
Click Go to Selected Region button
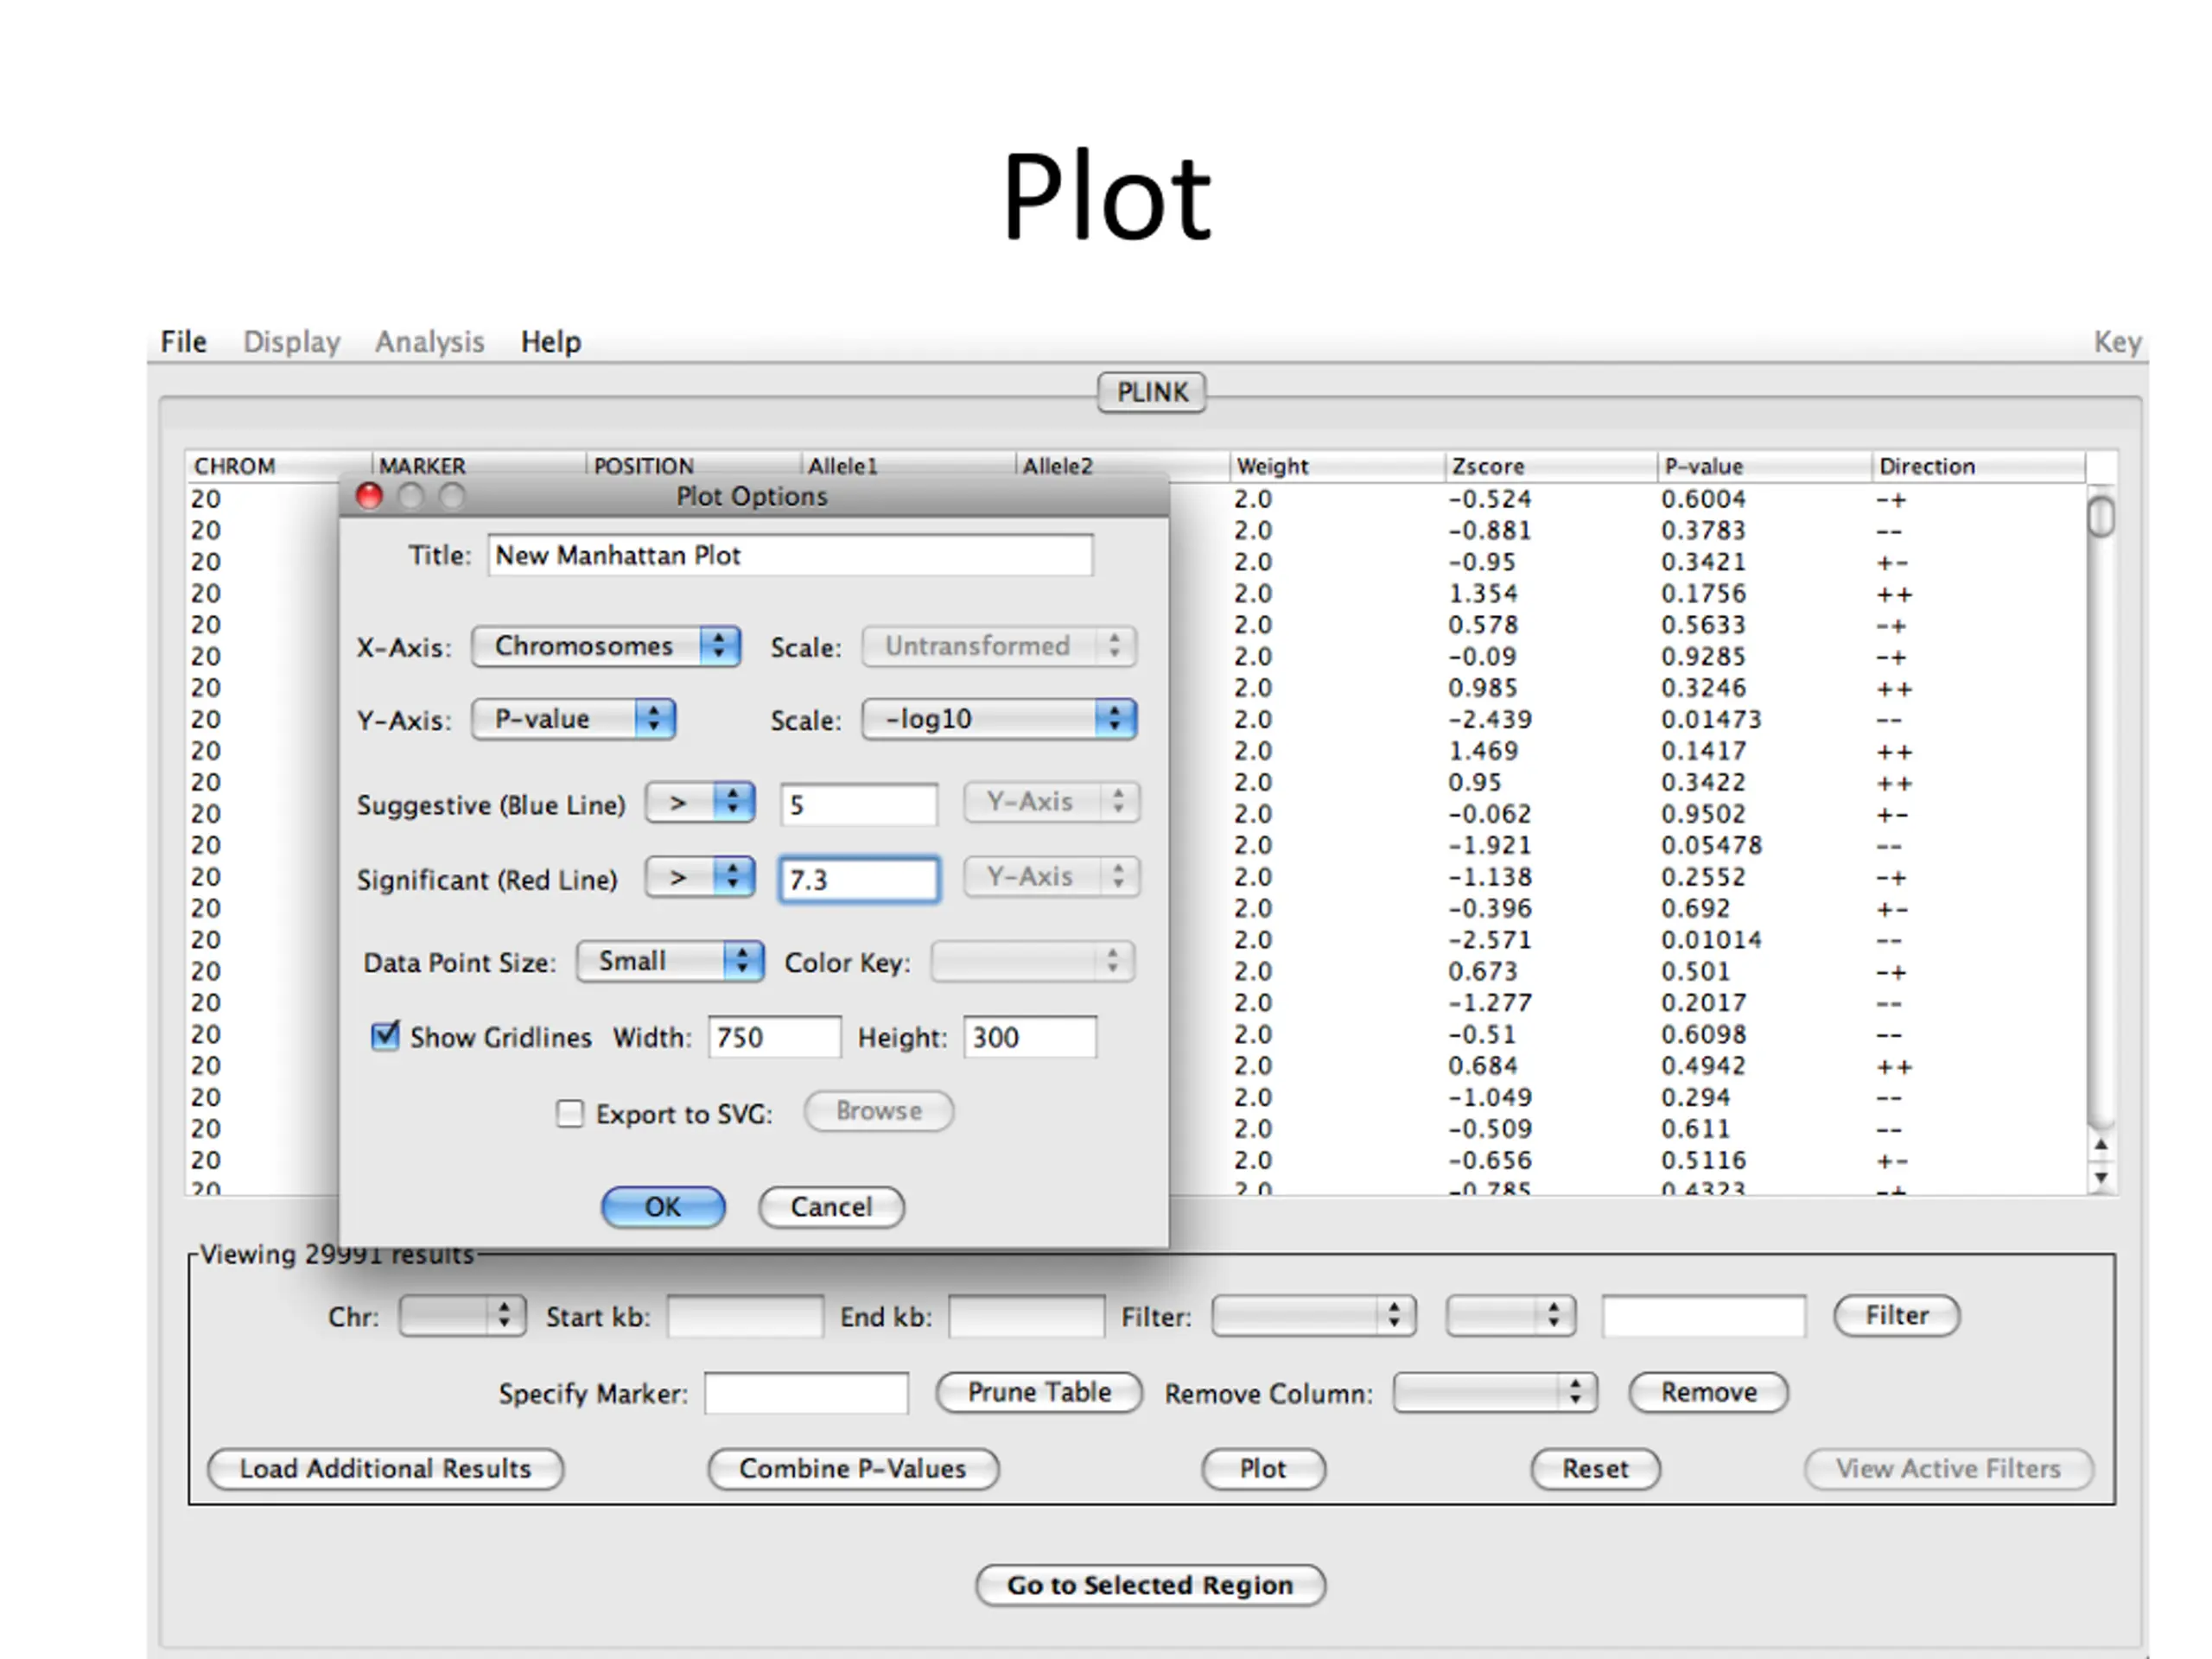coord(1150,1585)
